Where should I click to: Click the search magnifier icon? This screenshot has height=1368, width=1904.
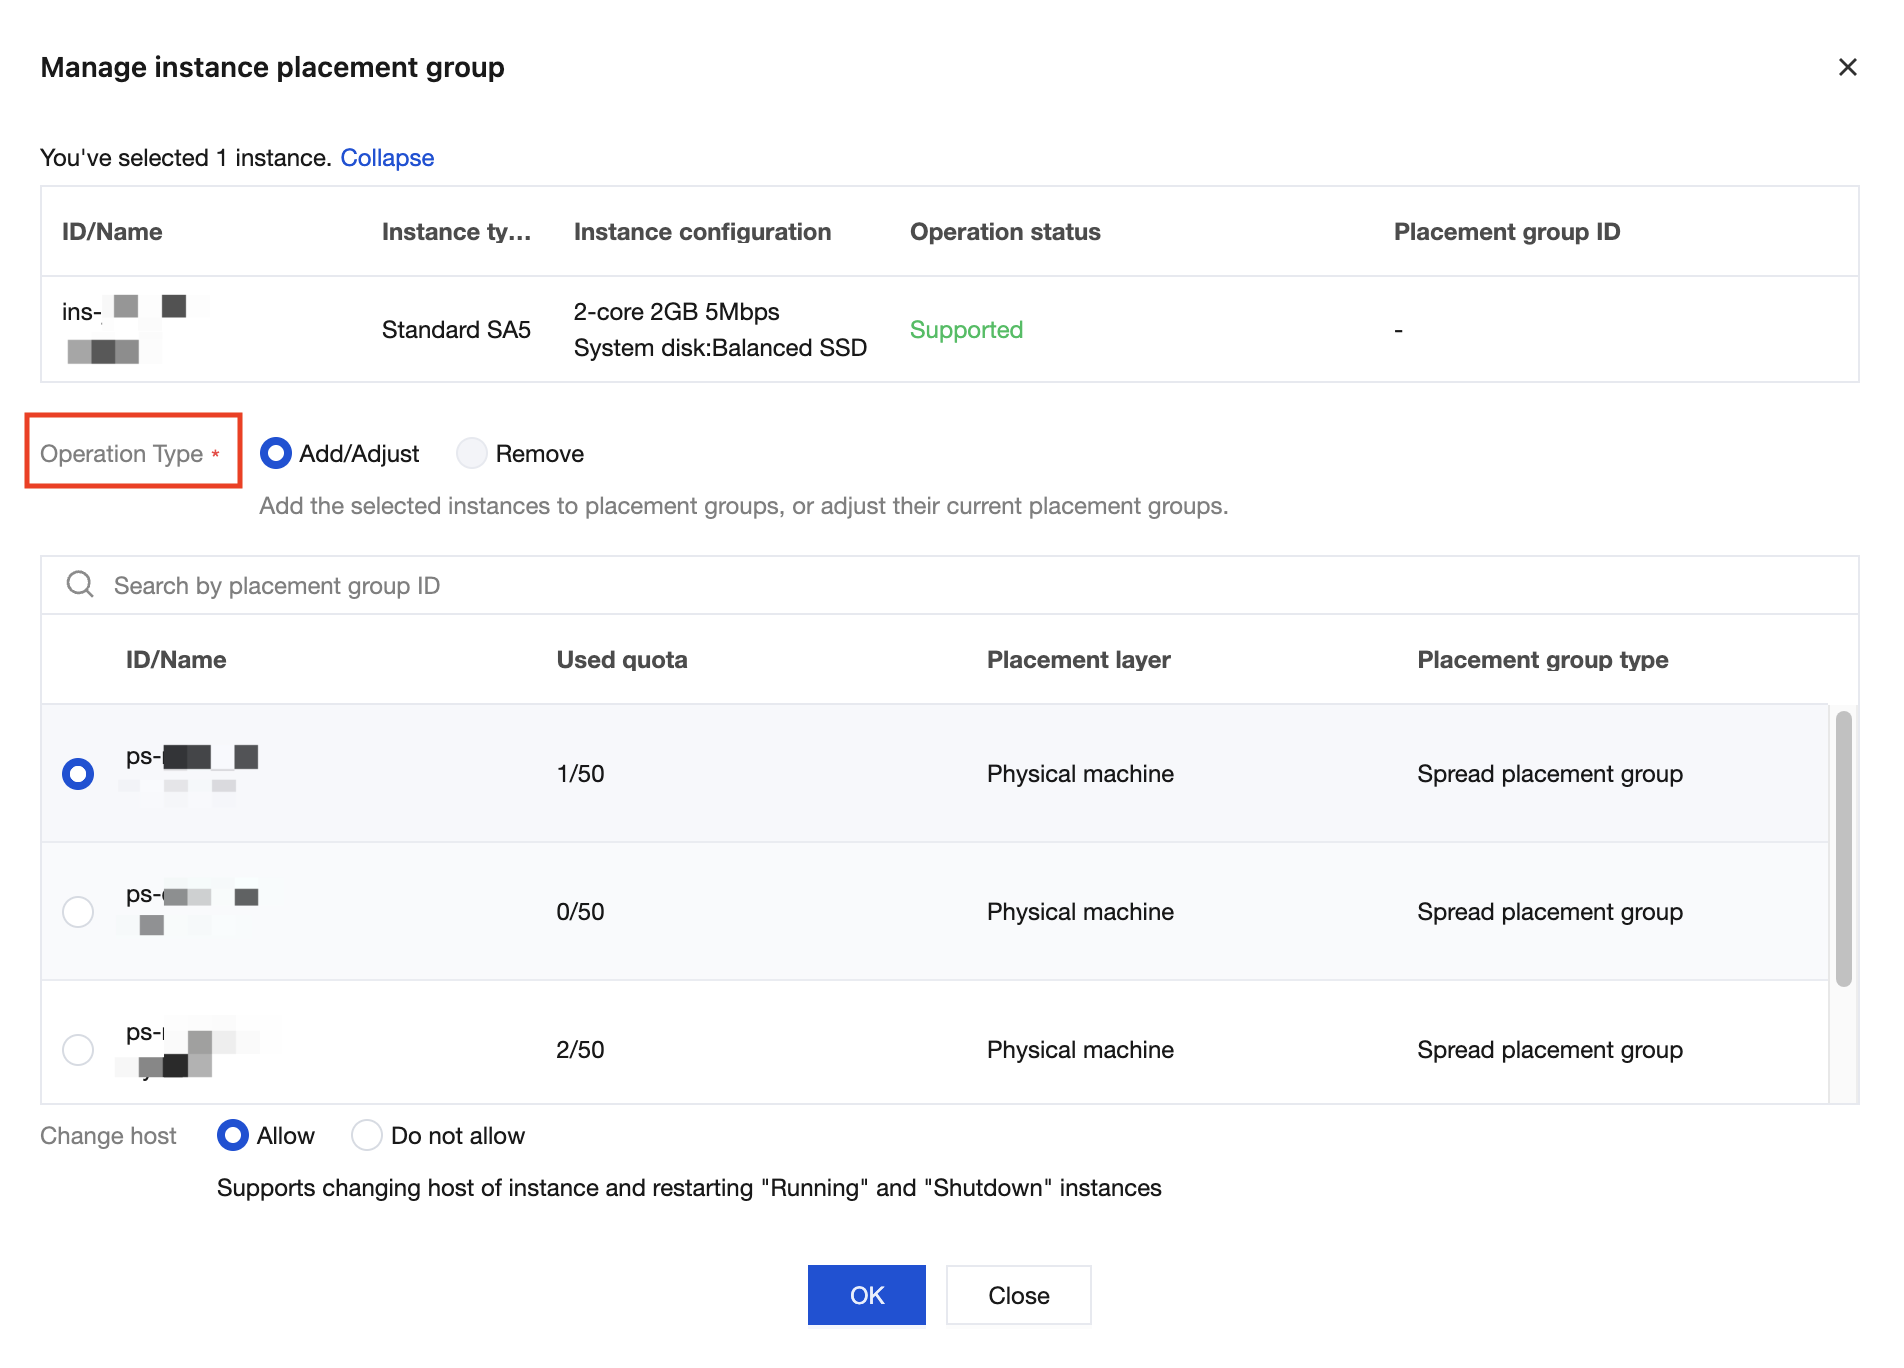point(80,585)
